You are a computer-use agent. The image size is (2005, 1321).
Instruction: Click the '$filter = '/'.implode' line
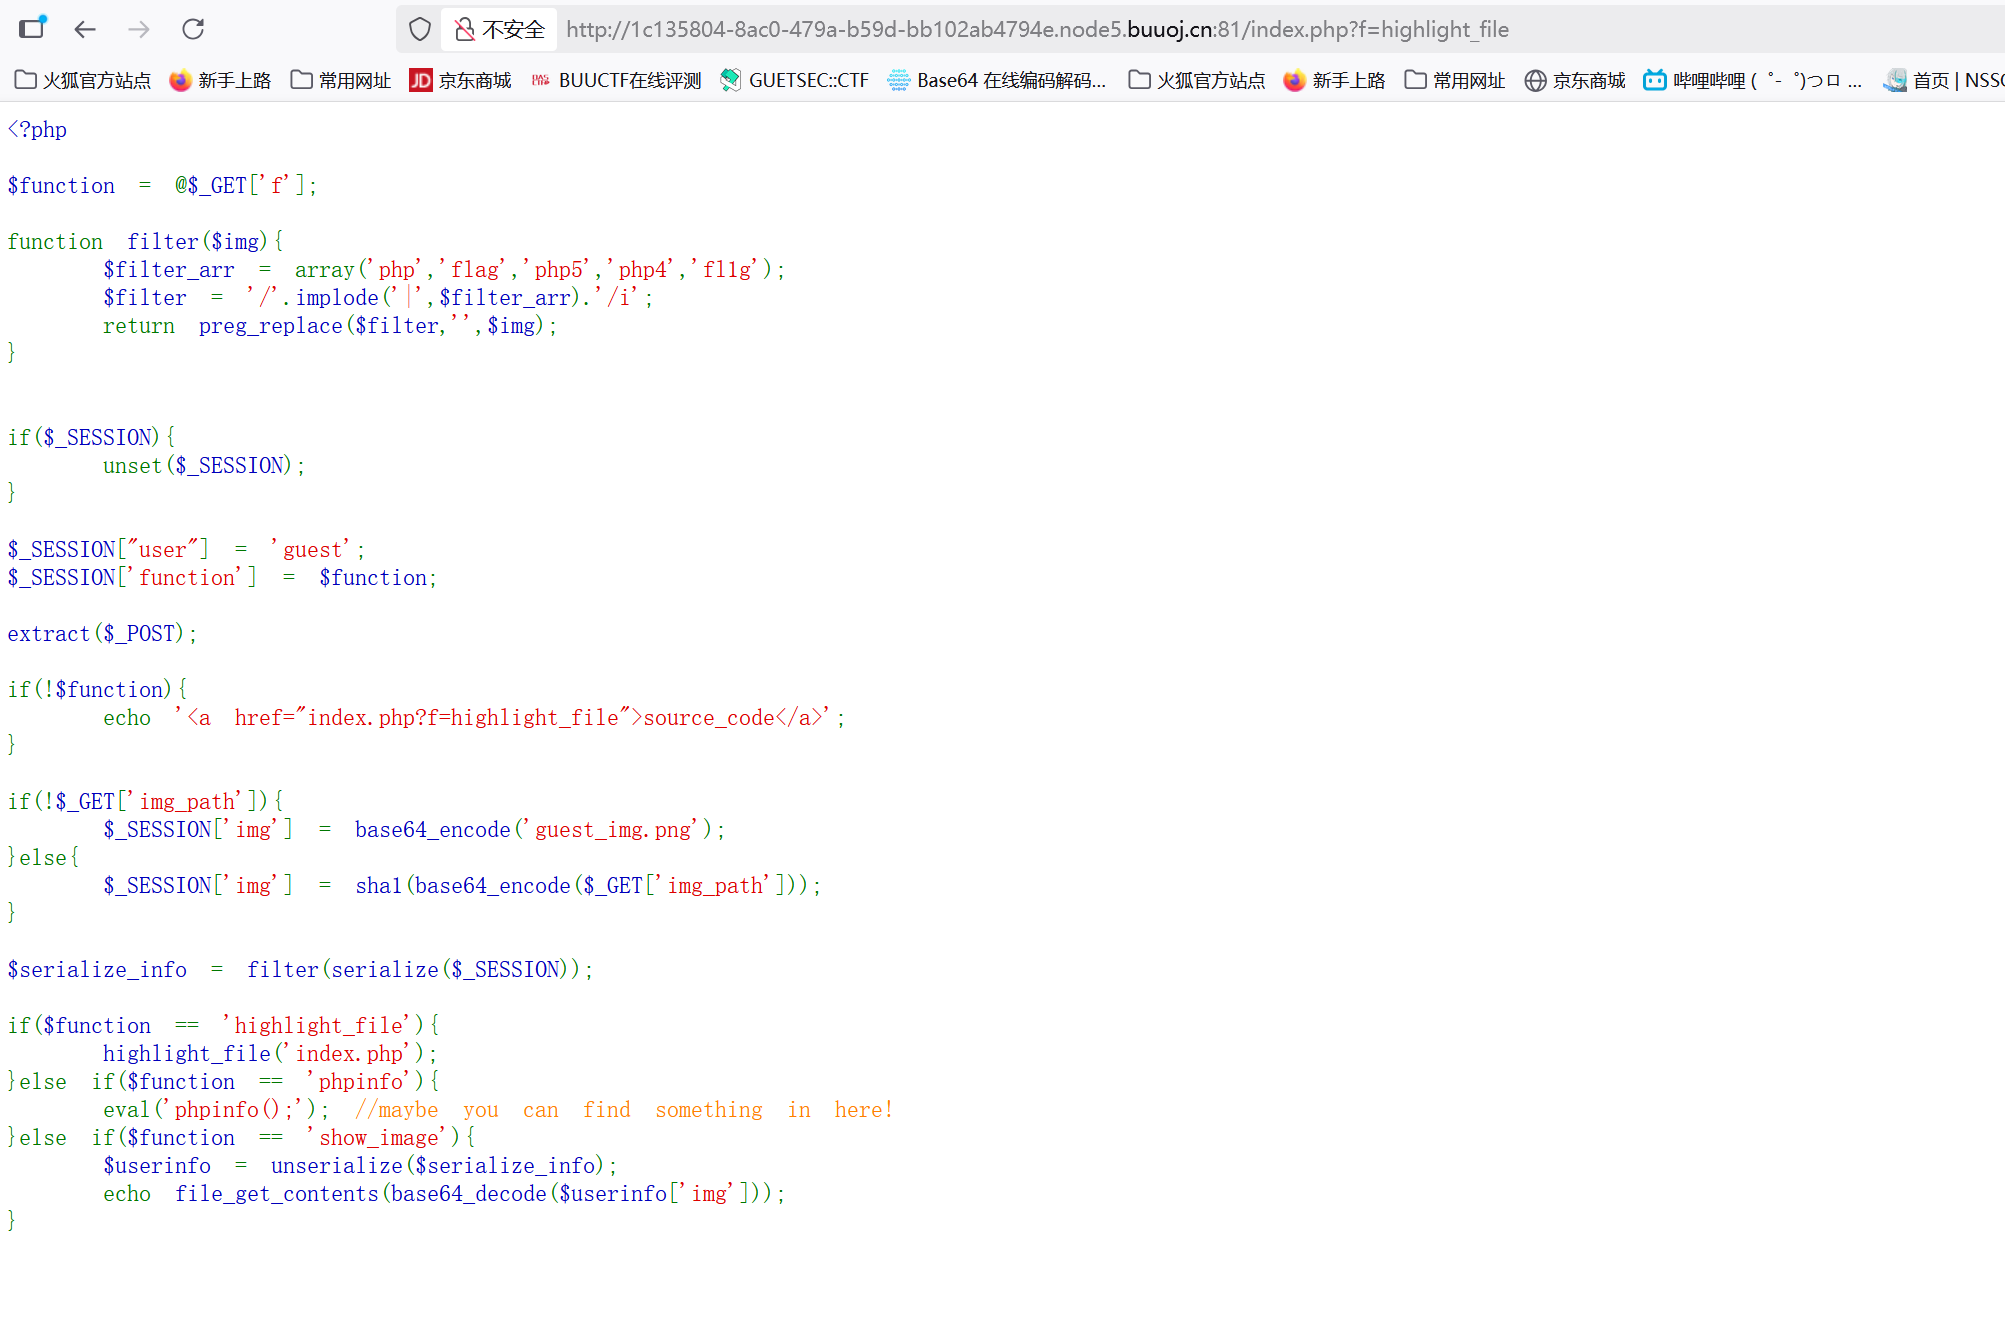[x=378, y=298]
